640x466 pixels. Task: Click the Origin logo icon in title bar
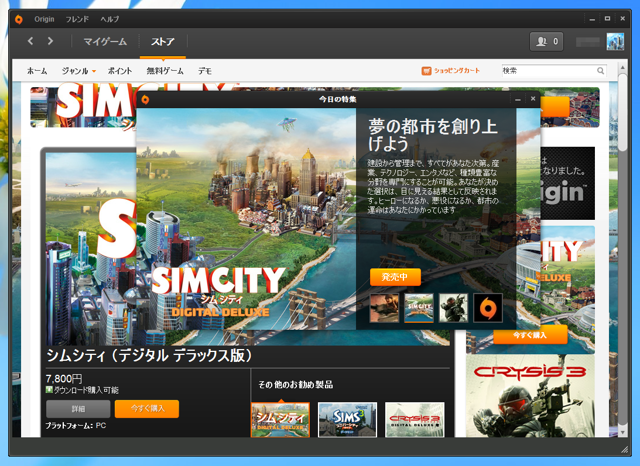(x=19, y=19)
